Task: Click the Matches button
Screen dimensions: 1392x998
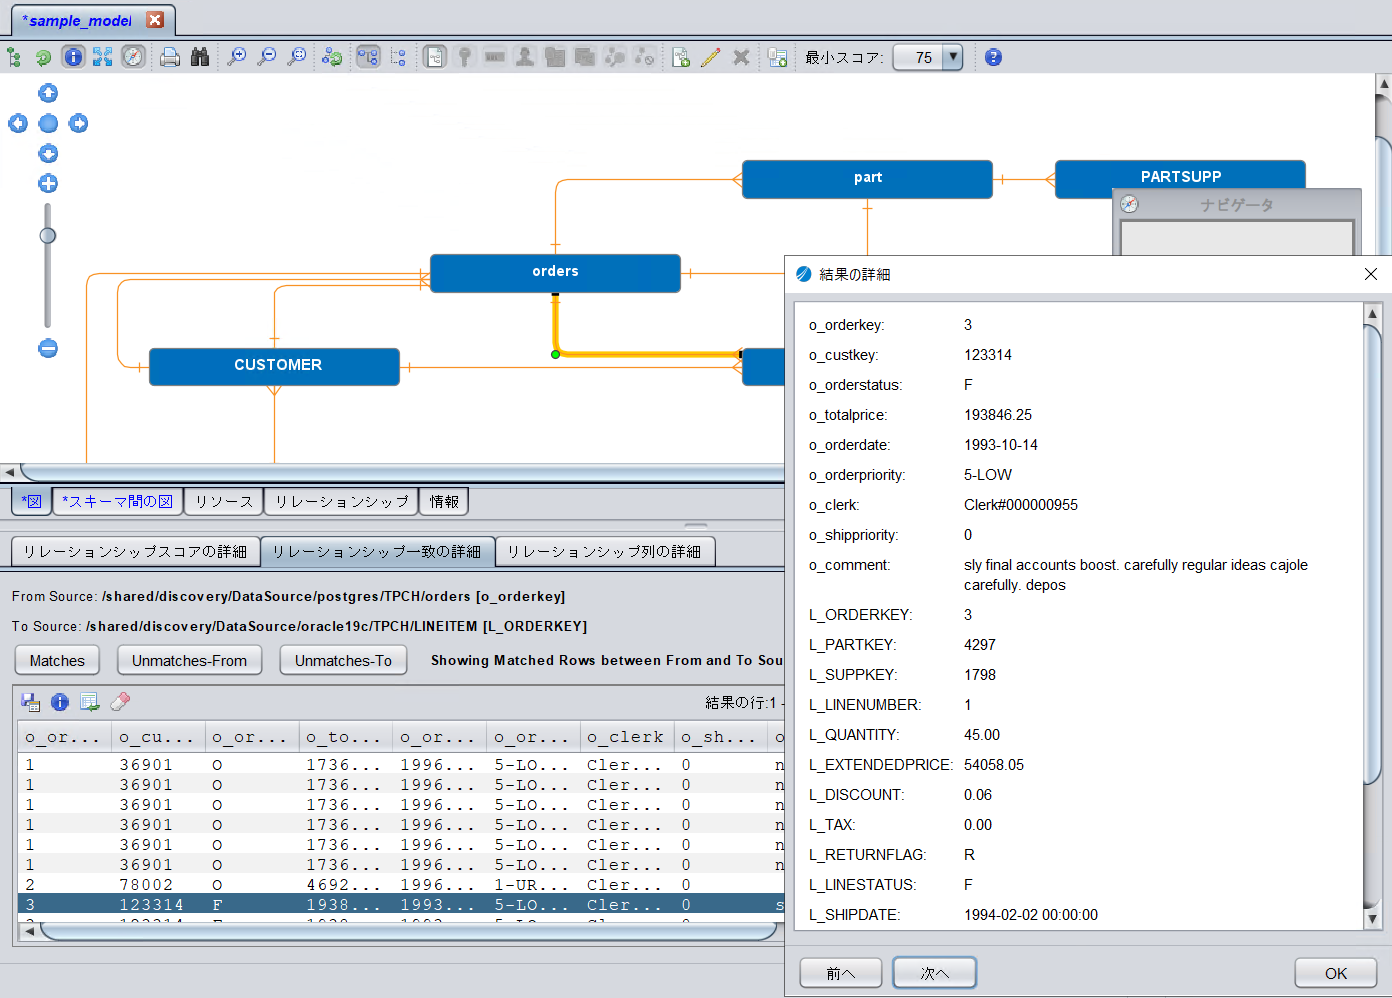Action: click(x=57, y=660)
